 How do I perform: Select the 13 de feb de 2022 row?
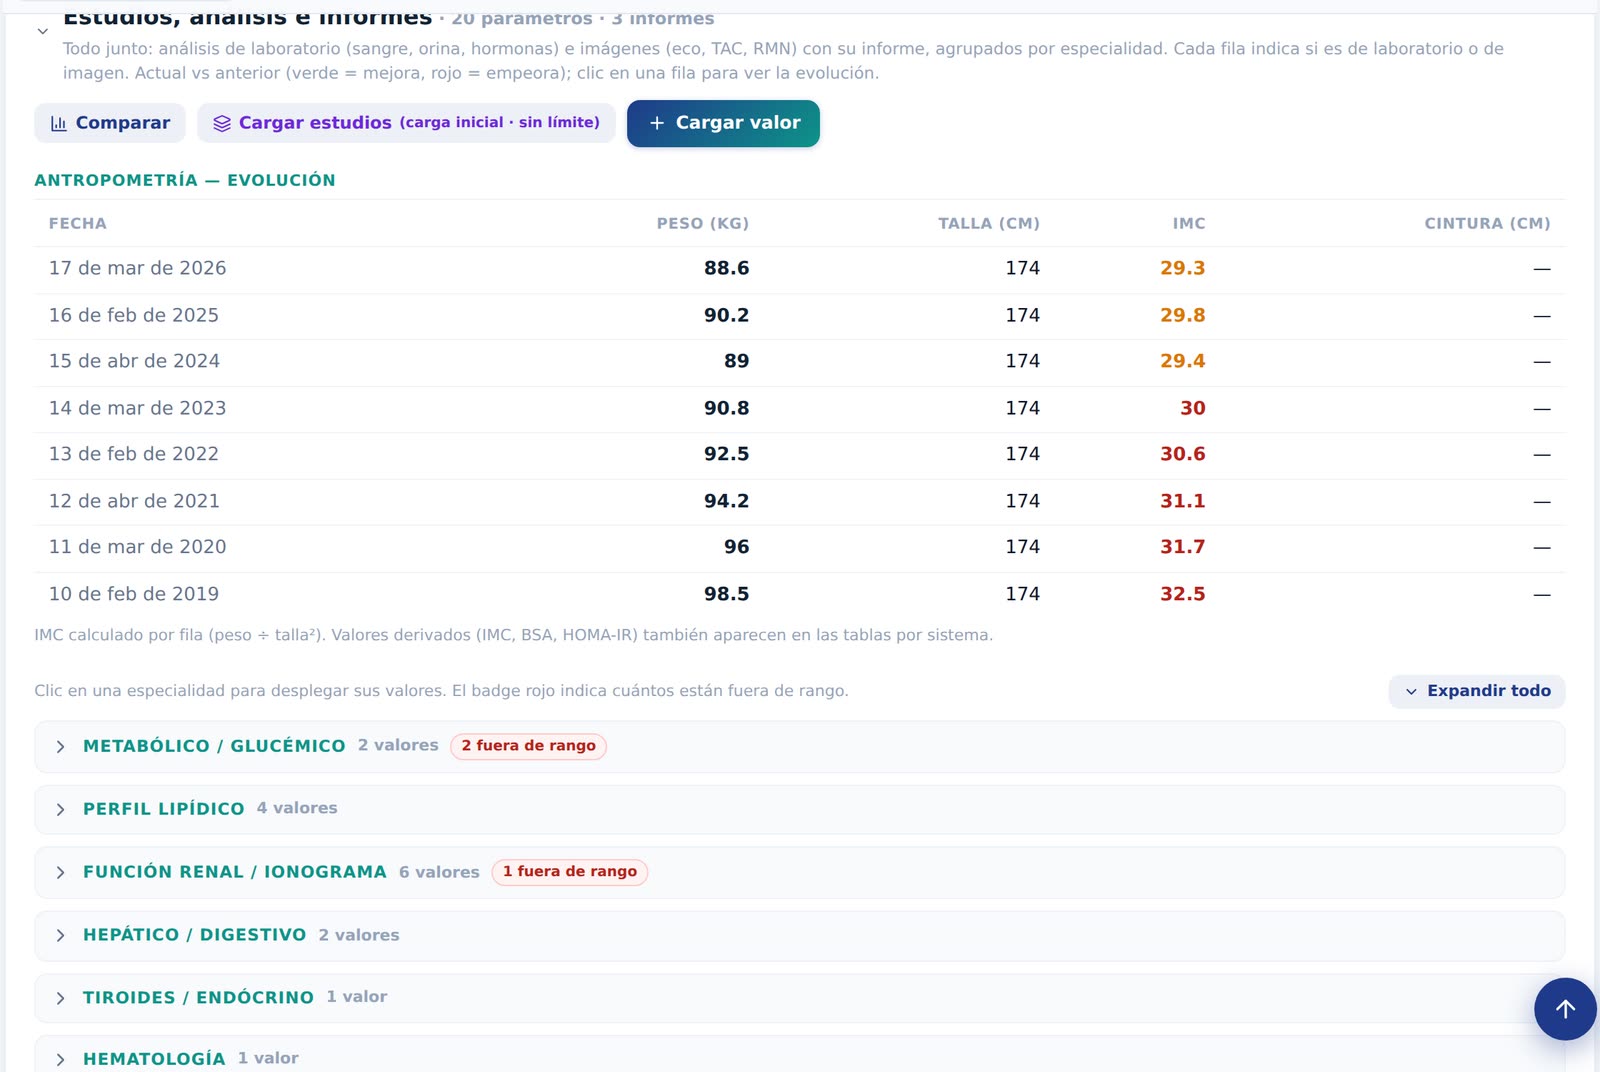tap(799, 455)
